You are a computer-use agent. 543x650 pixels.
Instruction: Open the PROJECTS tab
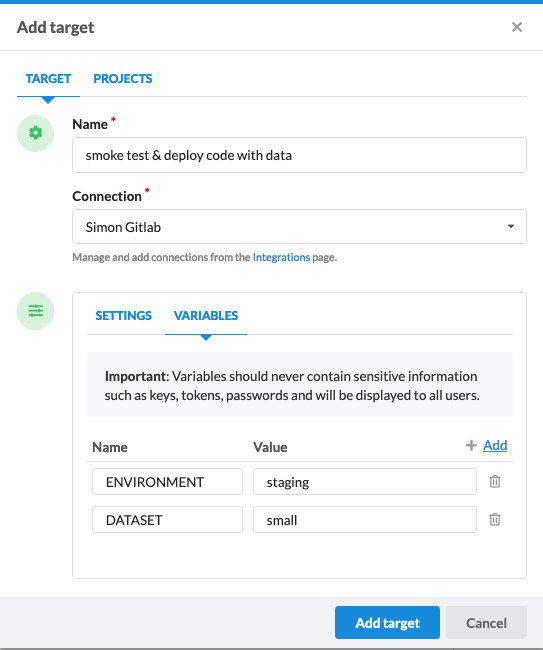click(x=123, y=78)
